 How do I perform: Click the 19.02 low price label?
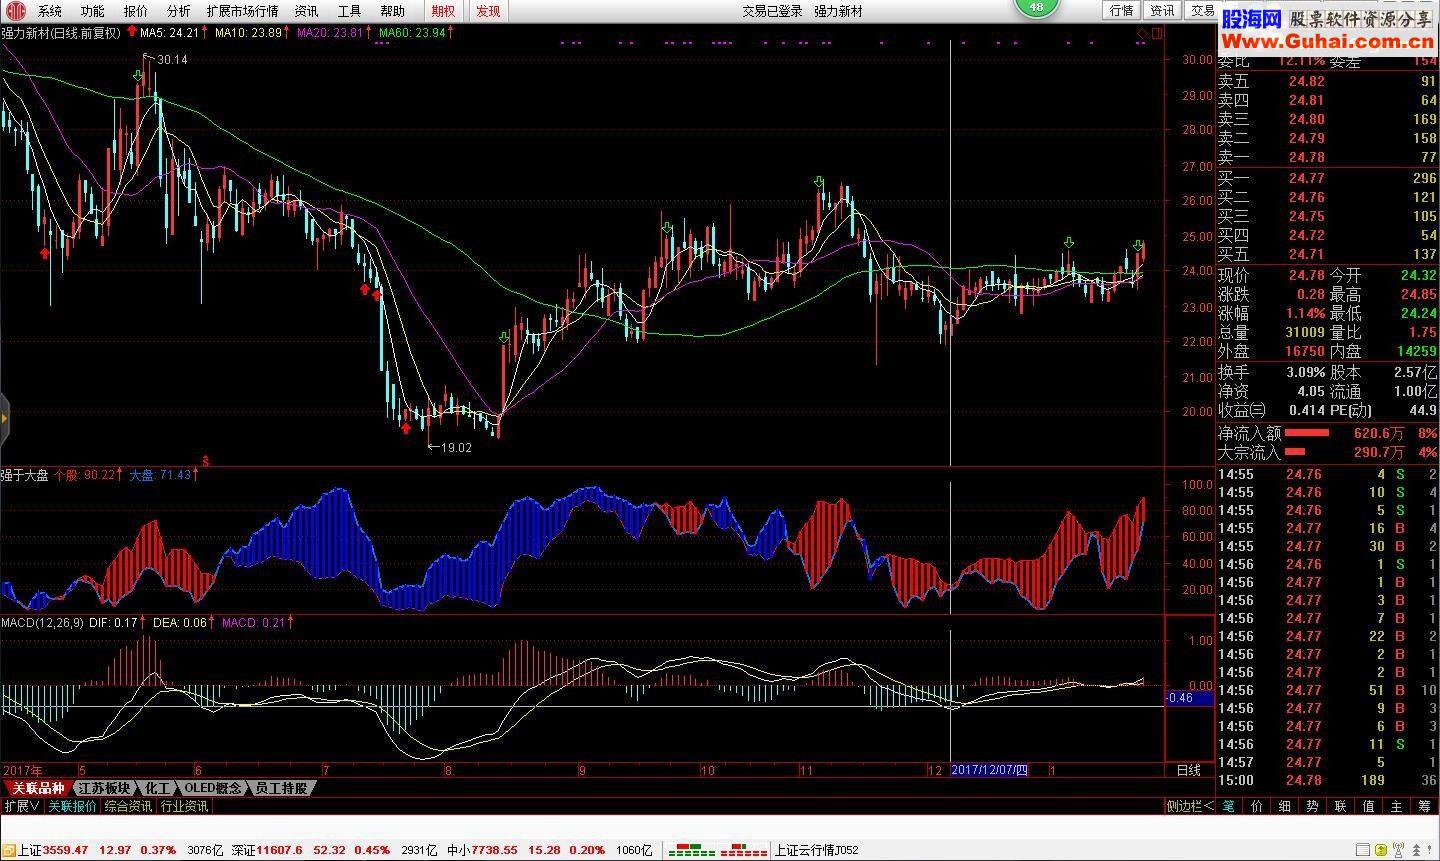click(456, 448)
